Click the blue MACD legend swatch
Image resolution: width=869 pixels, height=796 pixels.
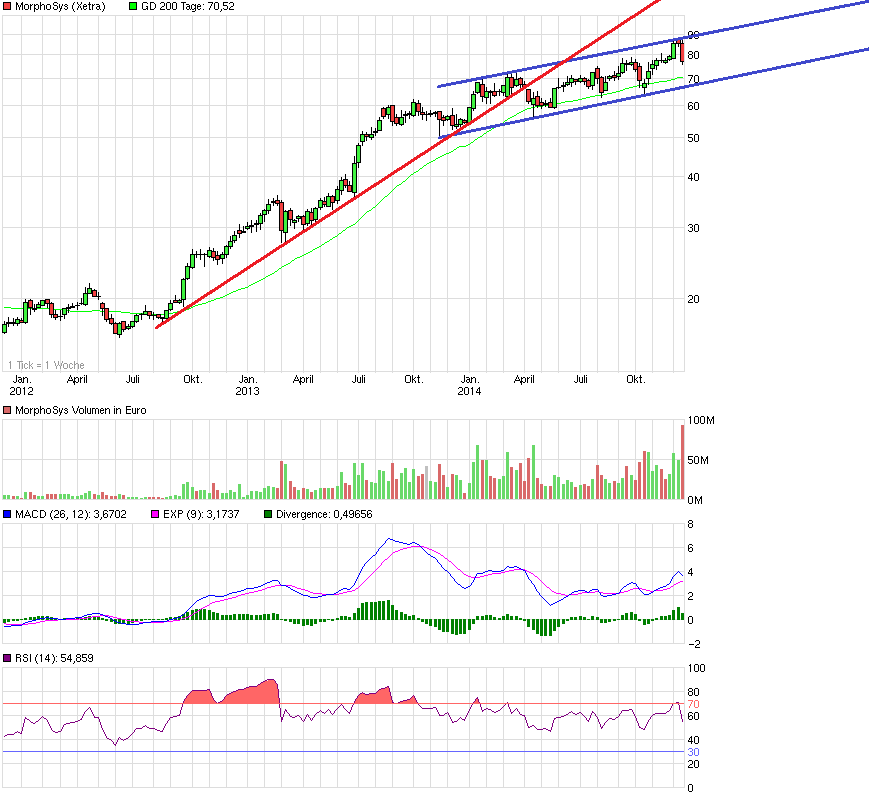coord(7,514)
